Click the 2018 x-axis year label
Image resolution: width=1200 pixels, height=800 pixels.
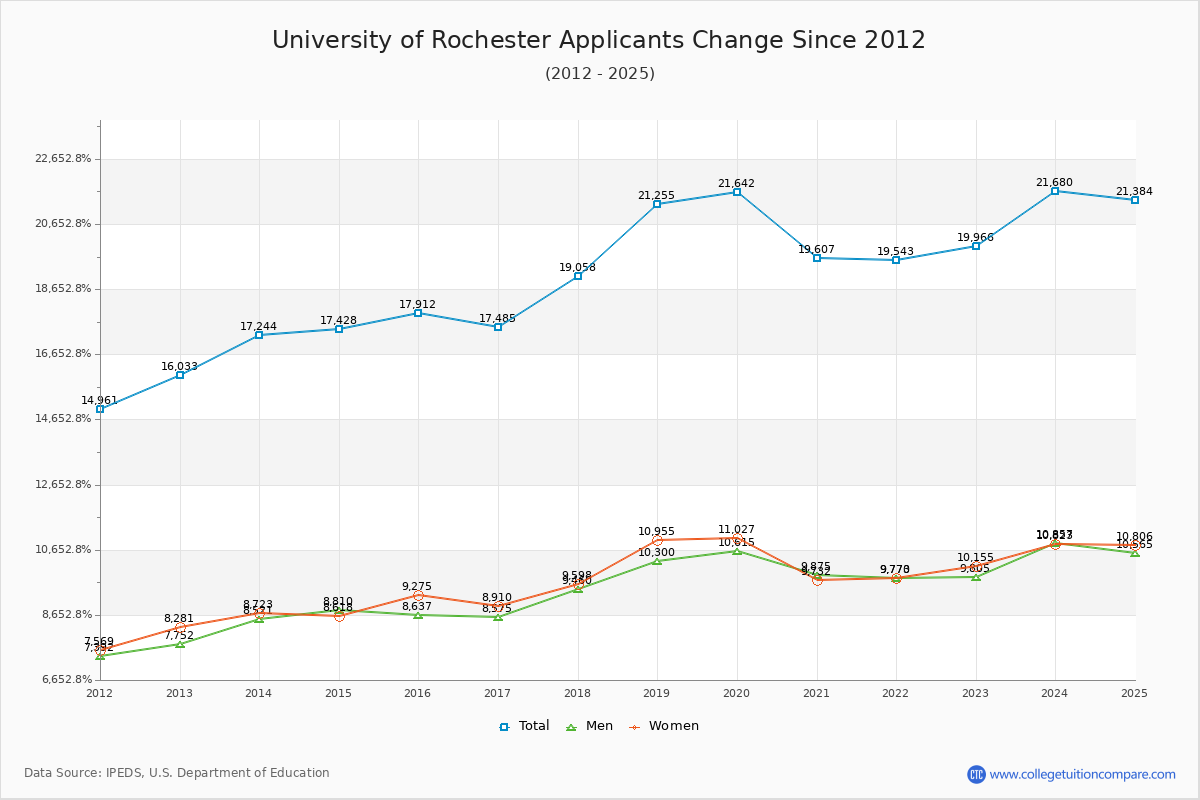coord(576,691)
